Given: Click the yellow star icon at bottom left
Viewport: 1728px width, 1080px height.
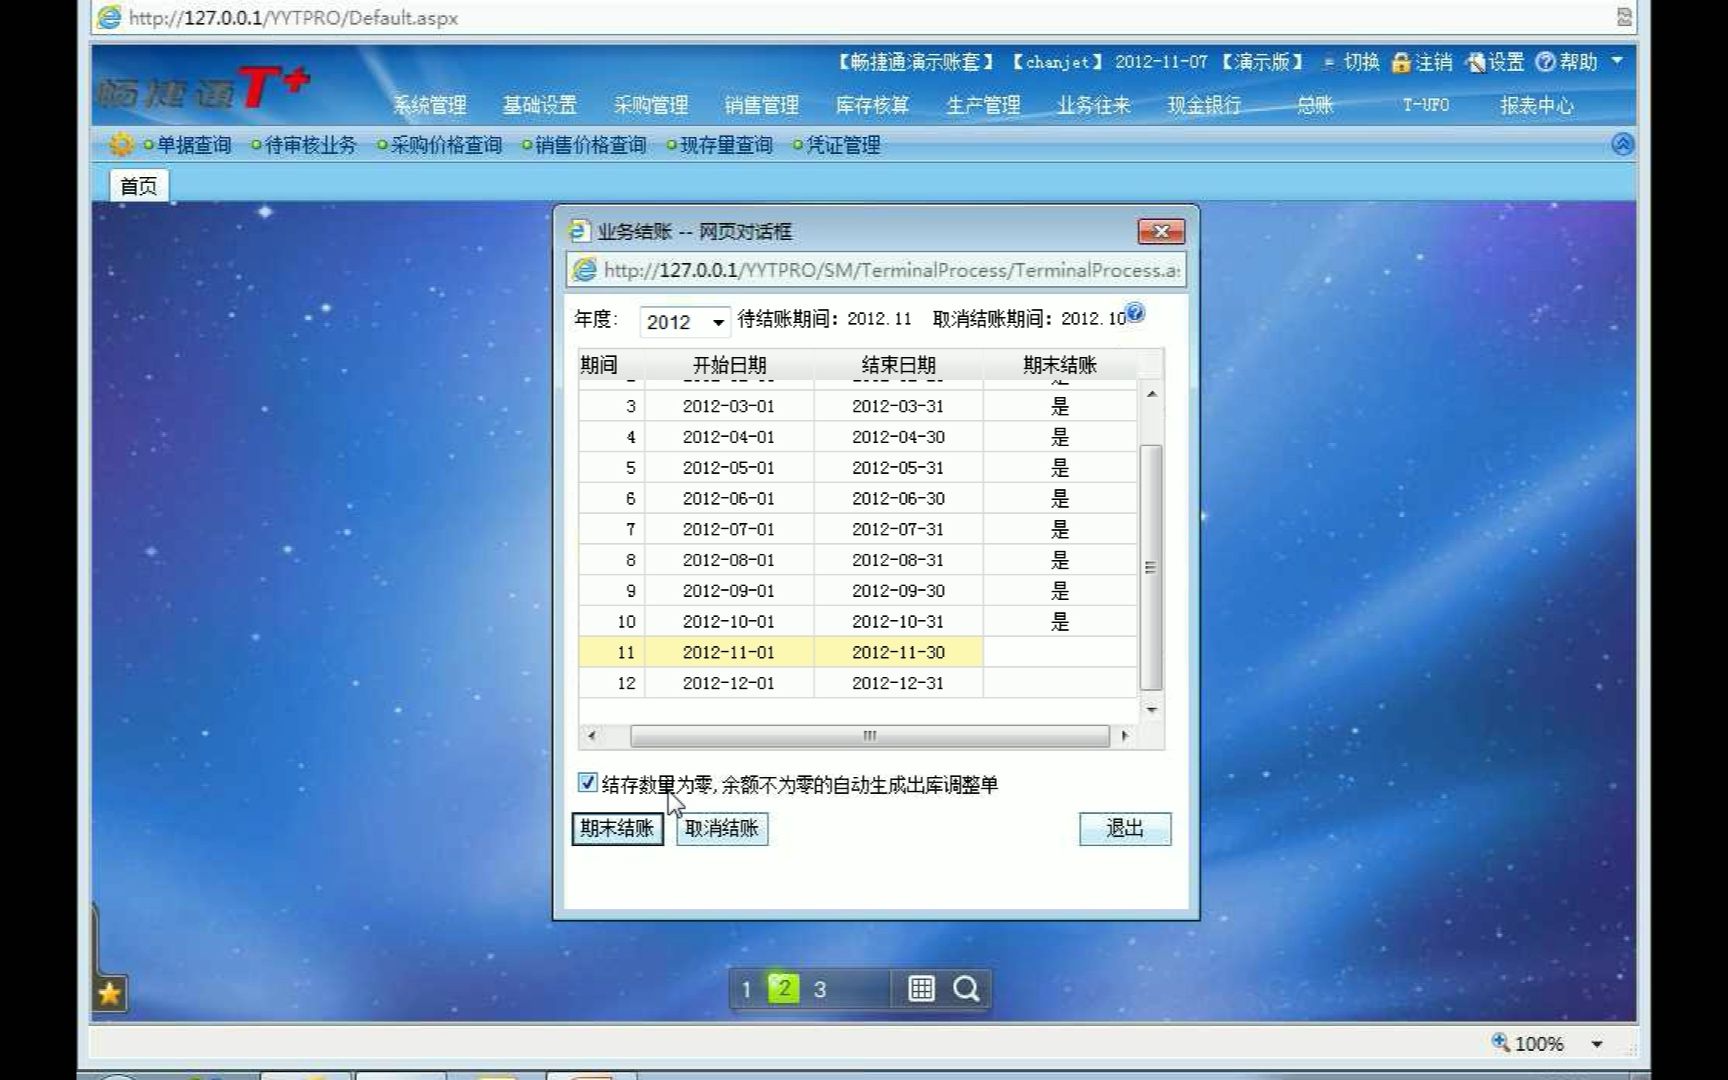Looking at the screenshot, I should pyautogui.click(x=110, y=993).
